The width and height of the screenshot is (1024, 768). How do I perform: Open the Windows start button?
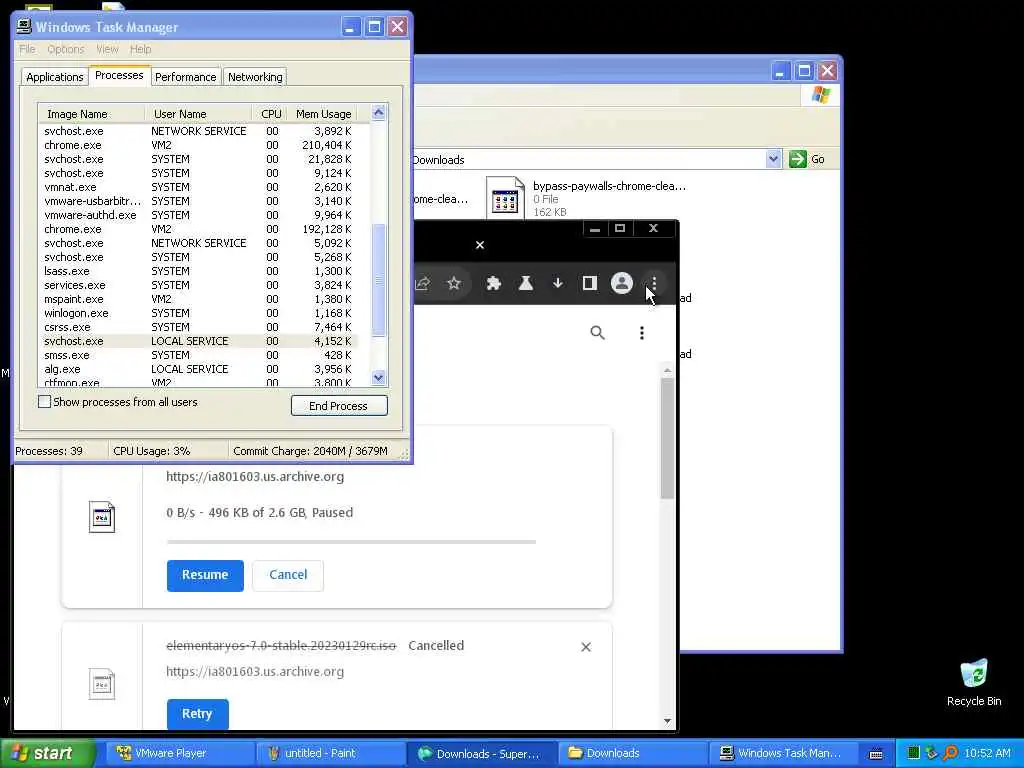[48, 753]
